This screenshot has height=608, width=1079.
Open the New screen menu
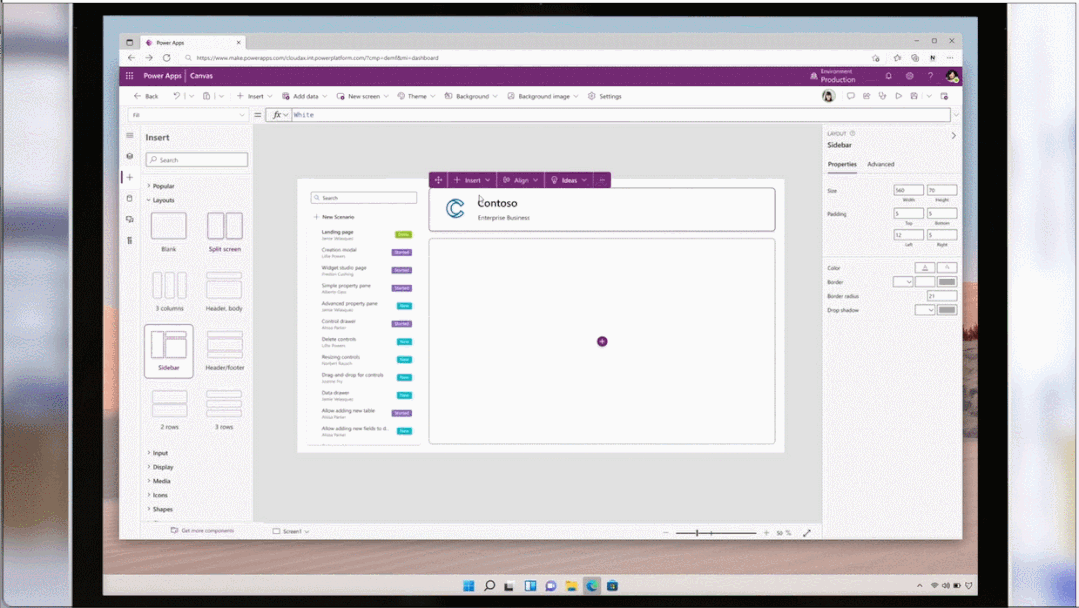(363, 96)
